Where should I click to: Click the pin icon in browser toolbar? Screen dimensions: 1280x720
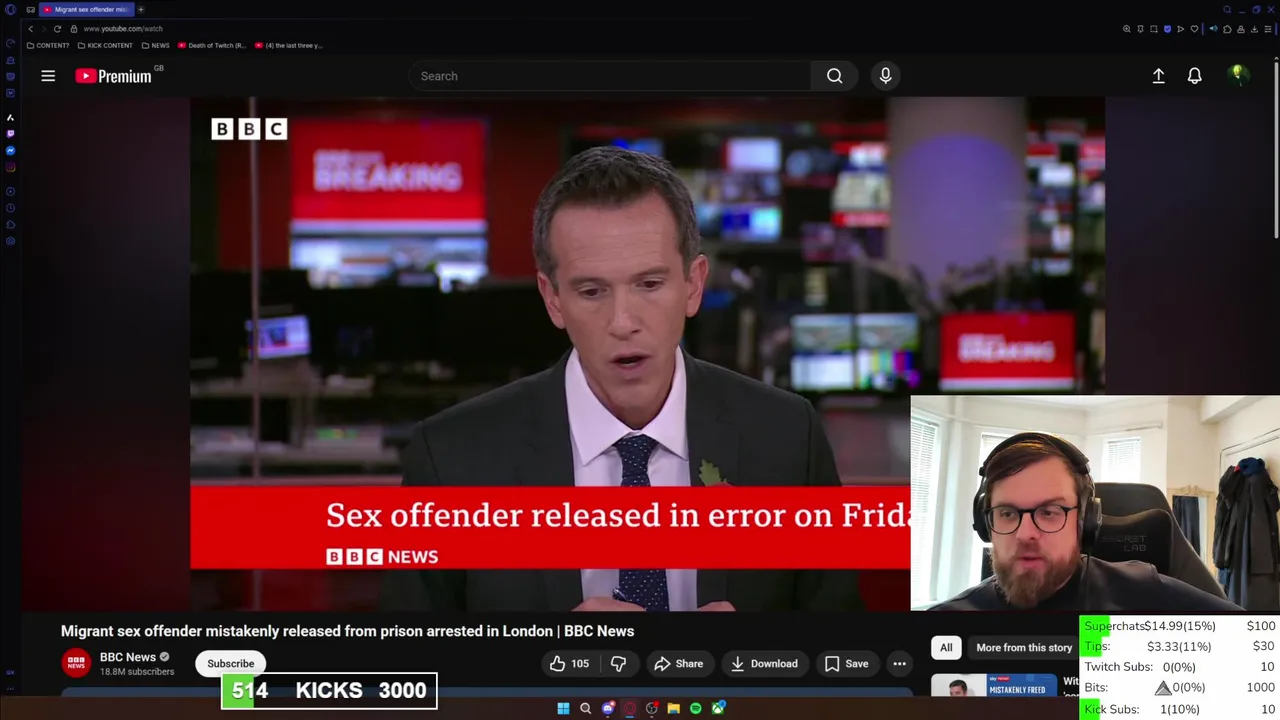(1140, 29)
